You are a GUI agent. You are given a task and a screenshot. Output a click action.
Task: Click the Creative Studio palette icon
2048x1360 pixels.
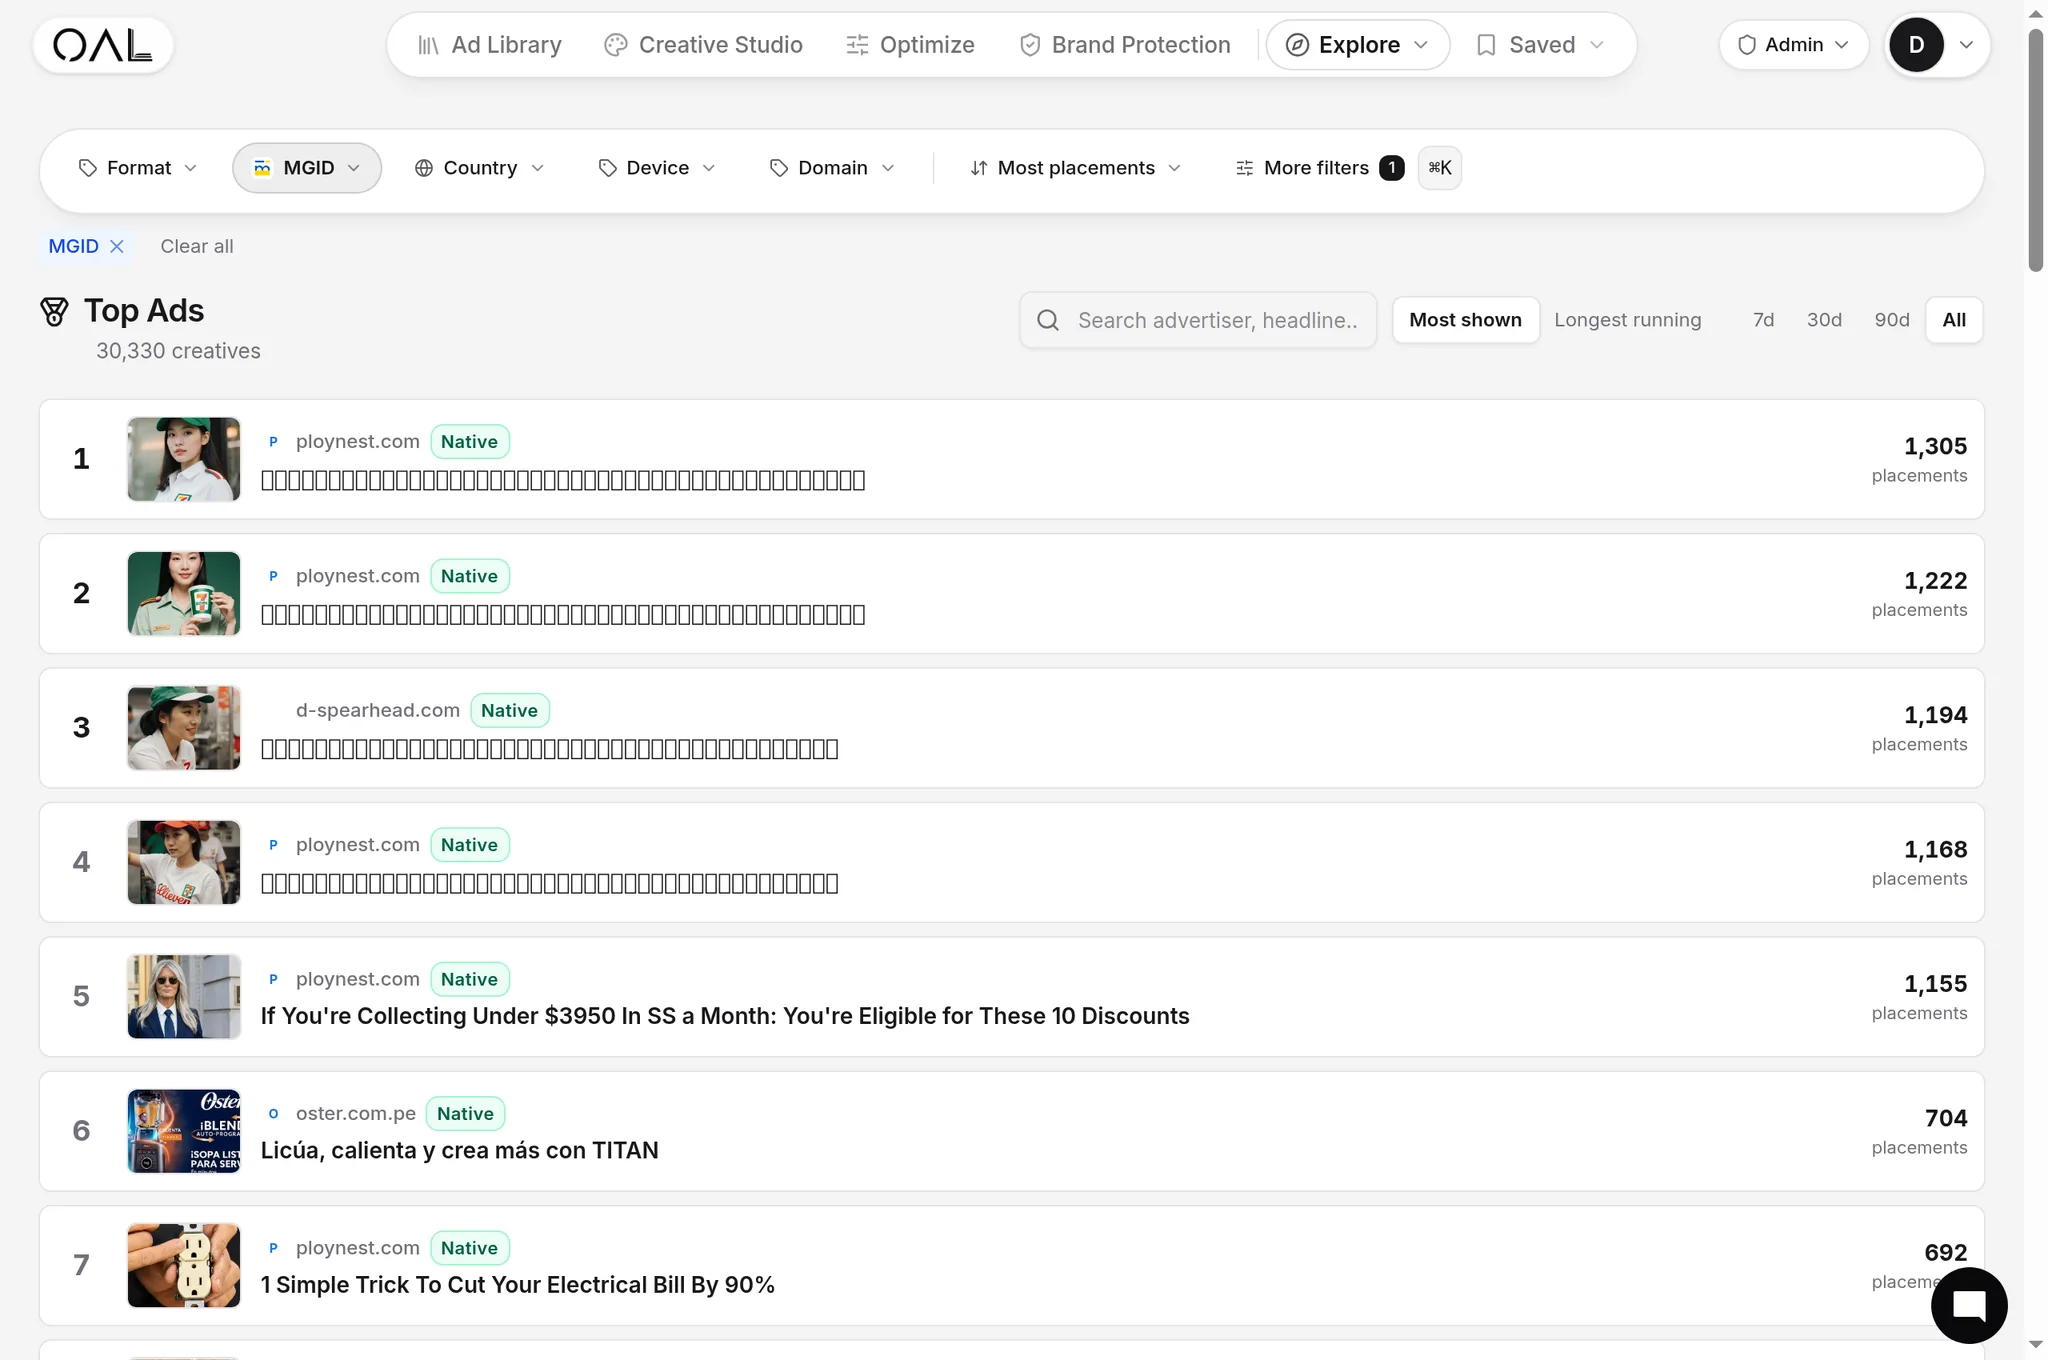pyautogui.click(x=616, y=45)
